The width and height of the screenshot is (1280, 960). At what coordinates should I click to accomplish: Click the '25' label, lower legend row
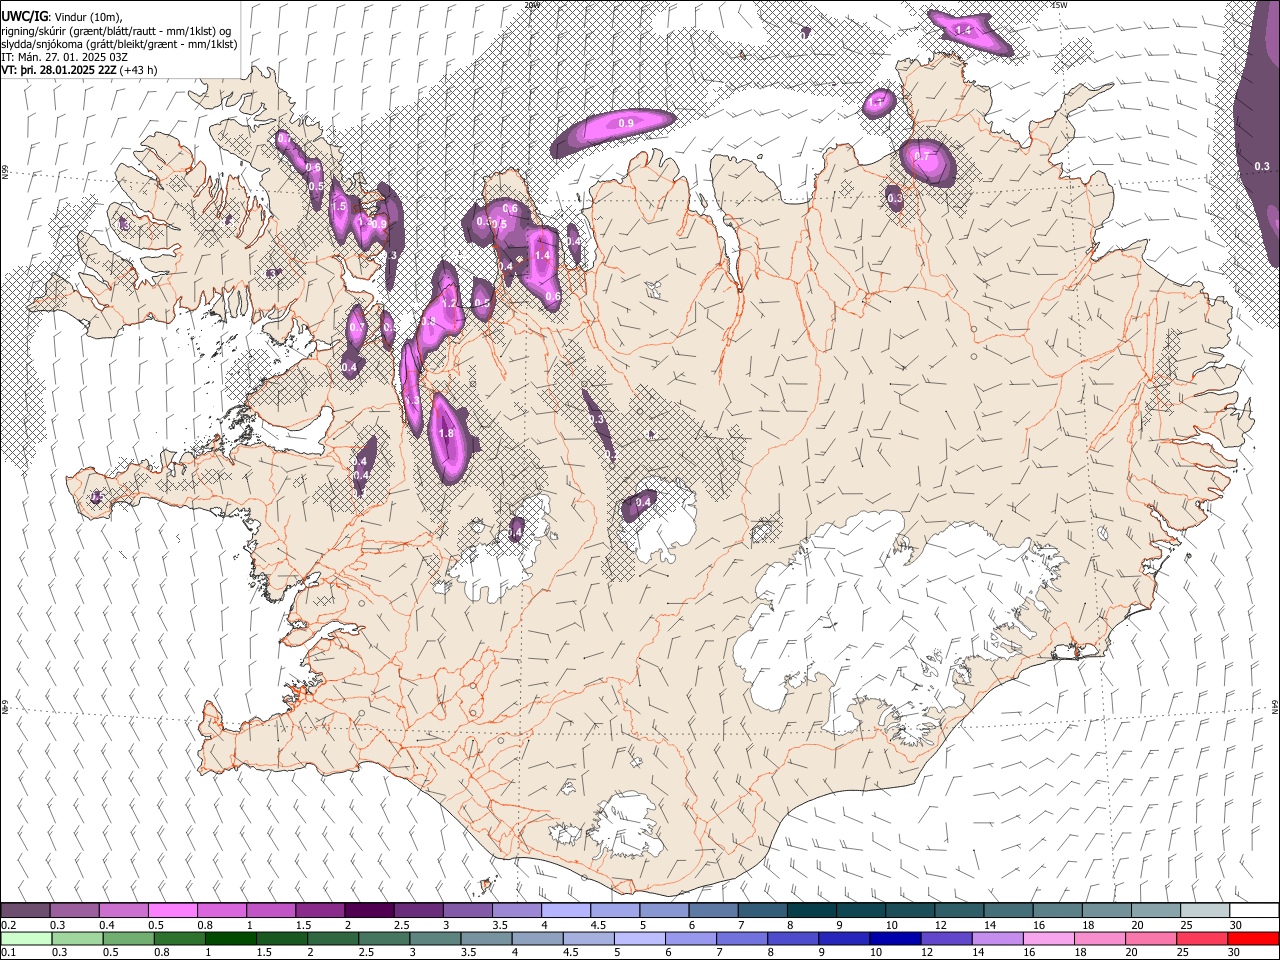tap(1184, 953)
